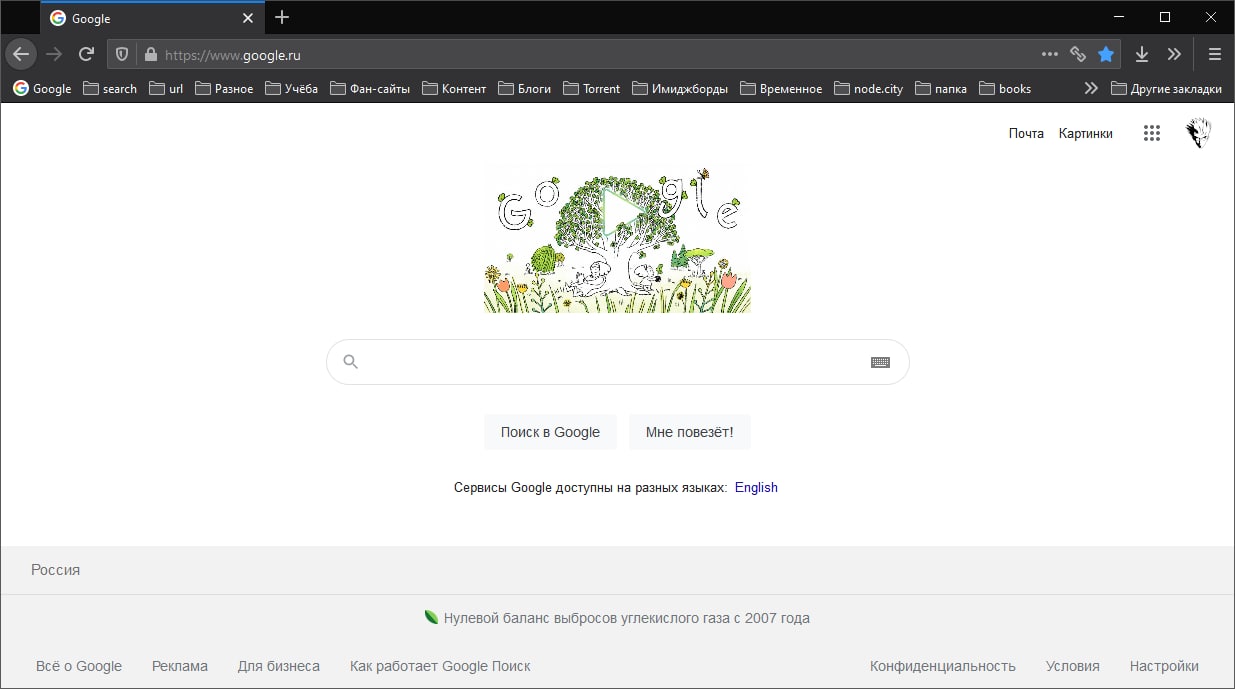Open Другие закладки folder
This screenshot has height=689, width=1235.
1167,88
